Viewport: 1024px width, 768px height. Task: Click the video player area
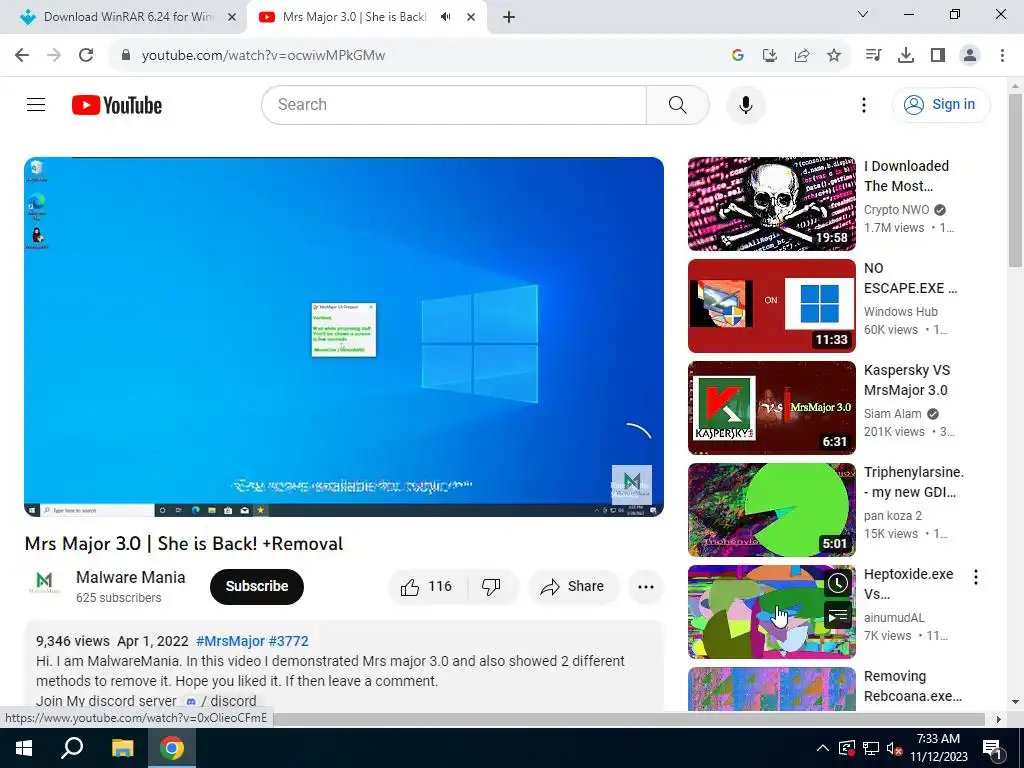click(344, 336)
